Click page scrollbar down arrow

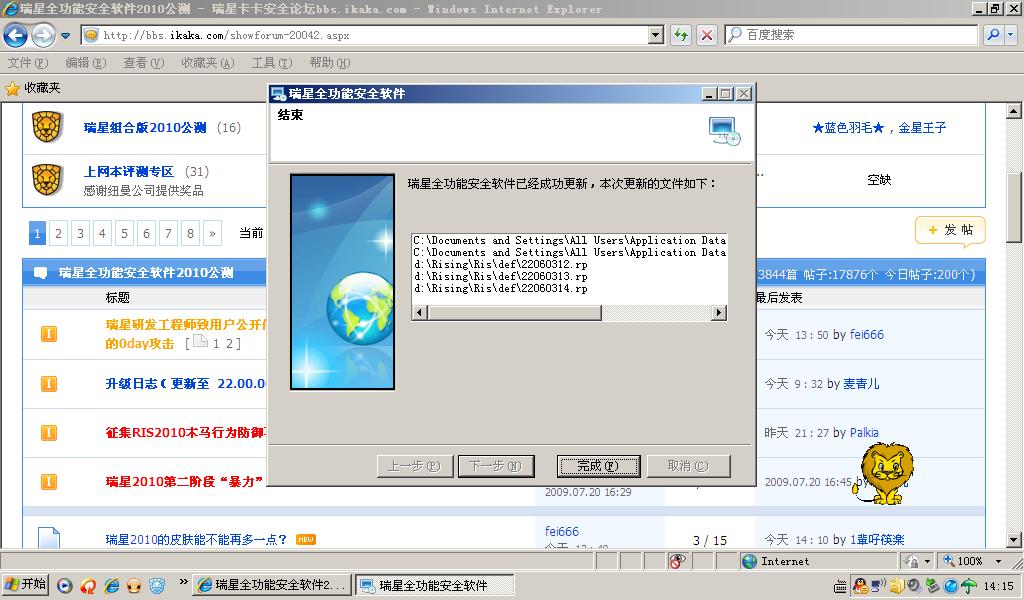pos(1014,540)
